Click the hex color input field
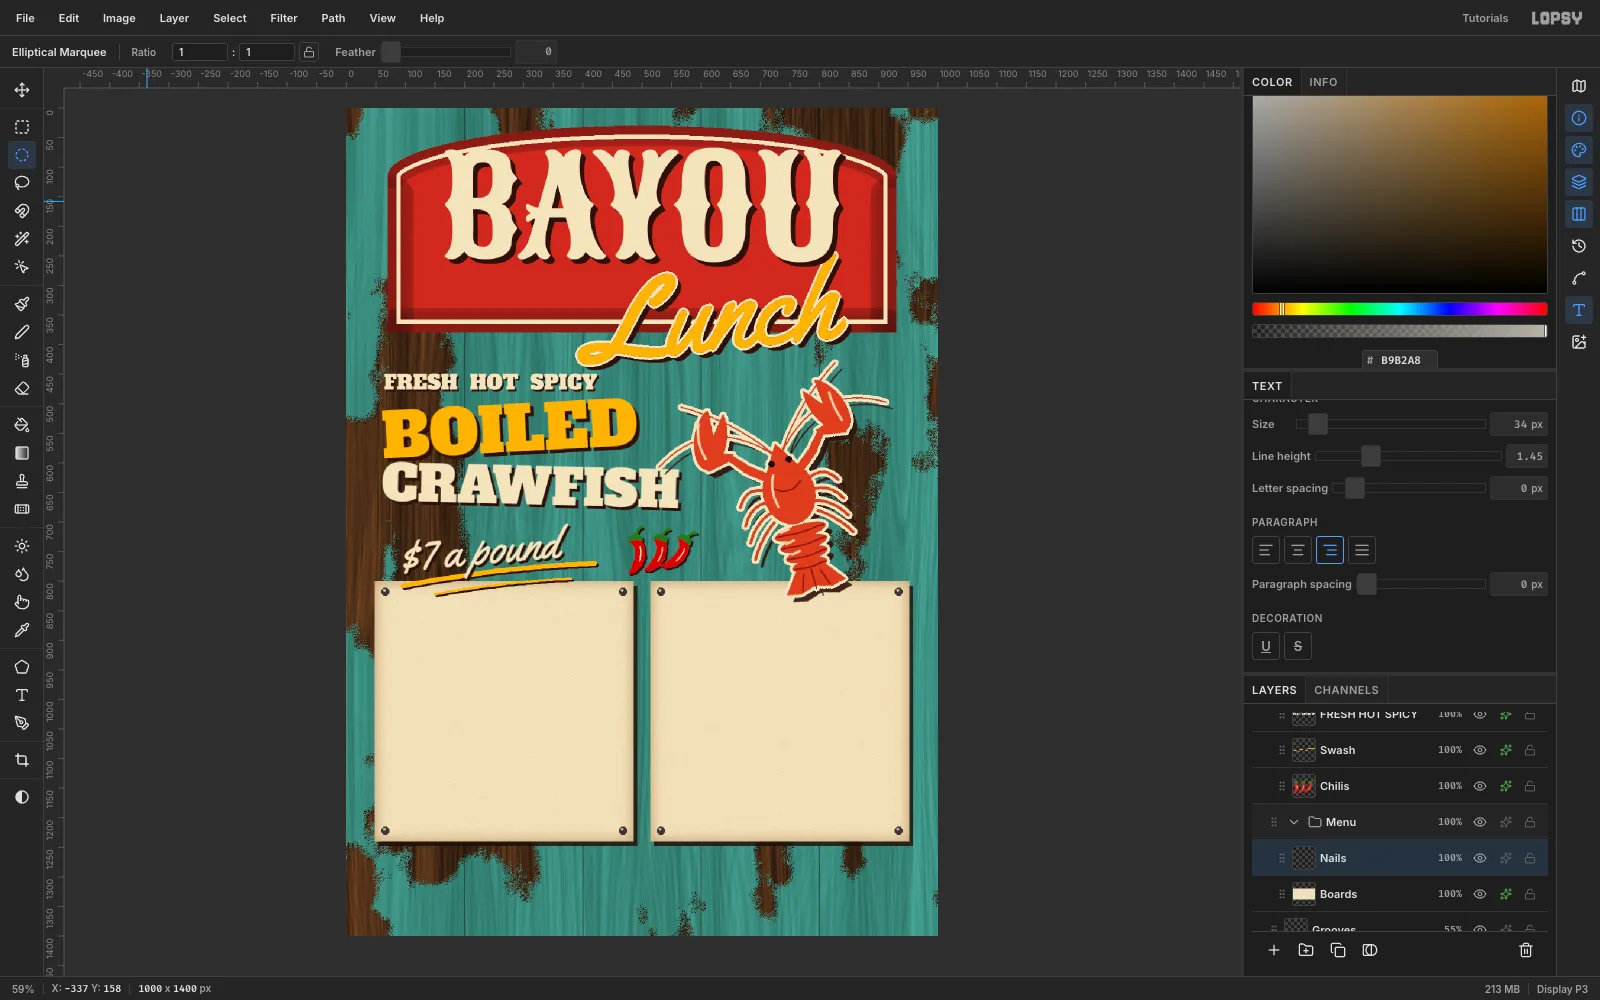Screen dimensions: 1600x1000 tap(1400, 360)
